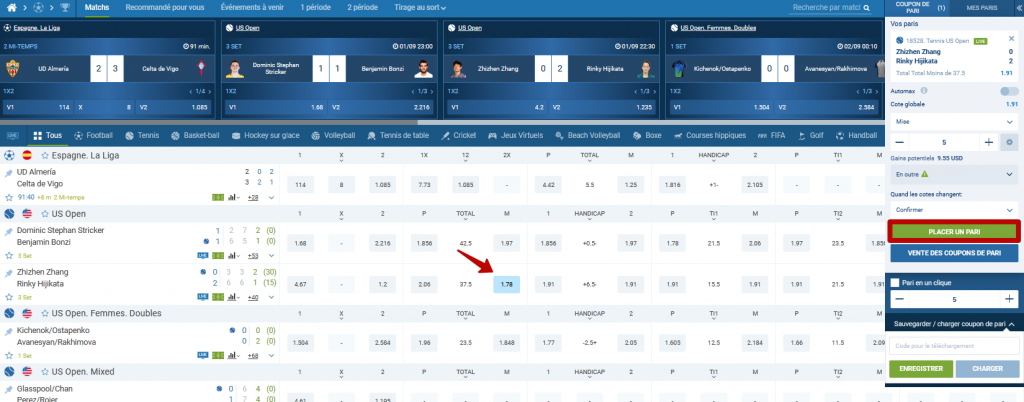Click Vente des coupons de pari button
Viewport: 1024px width, 402px height.
click(952, 253)
